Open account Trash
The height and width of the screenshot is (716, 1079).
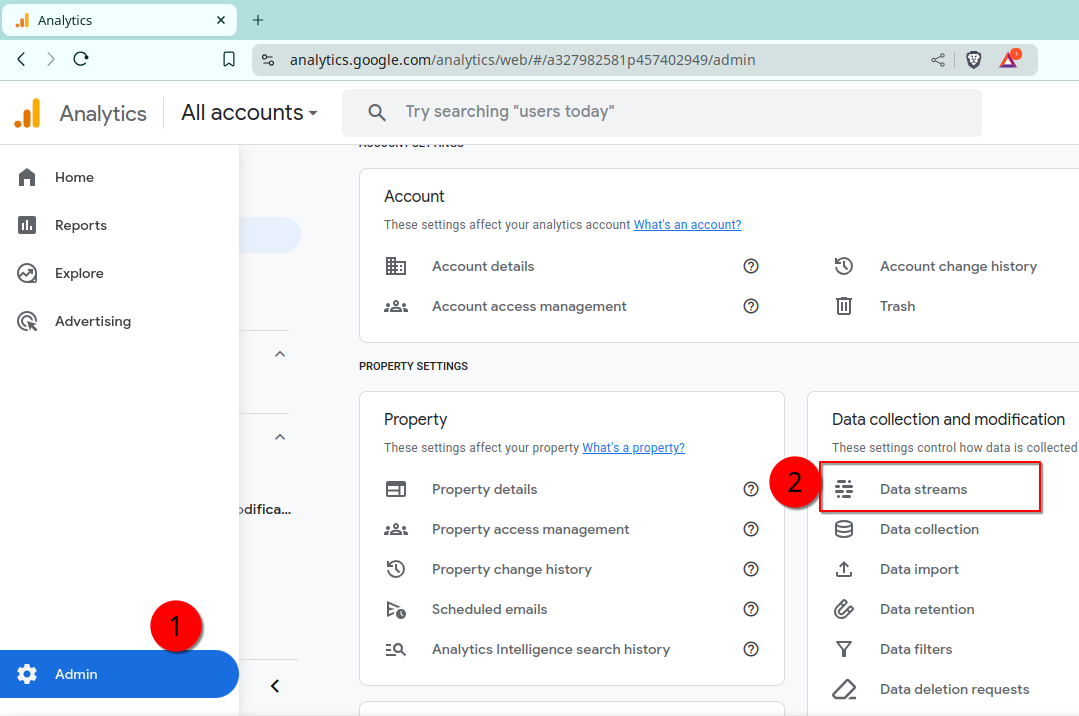click(897, 306)
